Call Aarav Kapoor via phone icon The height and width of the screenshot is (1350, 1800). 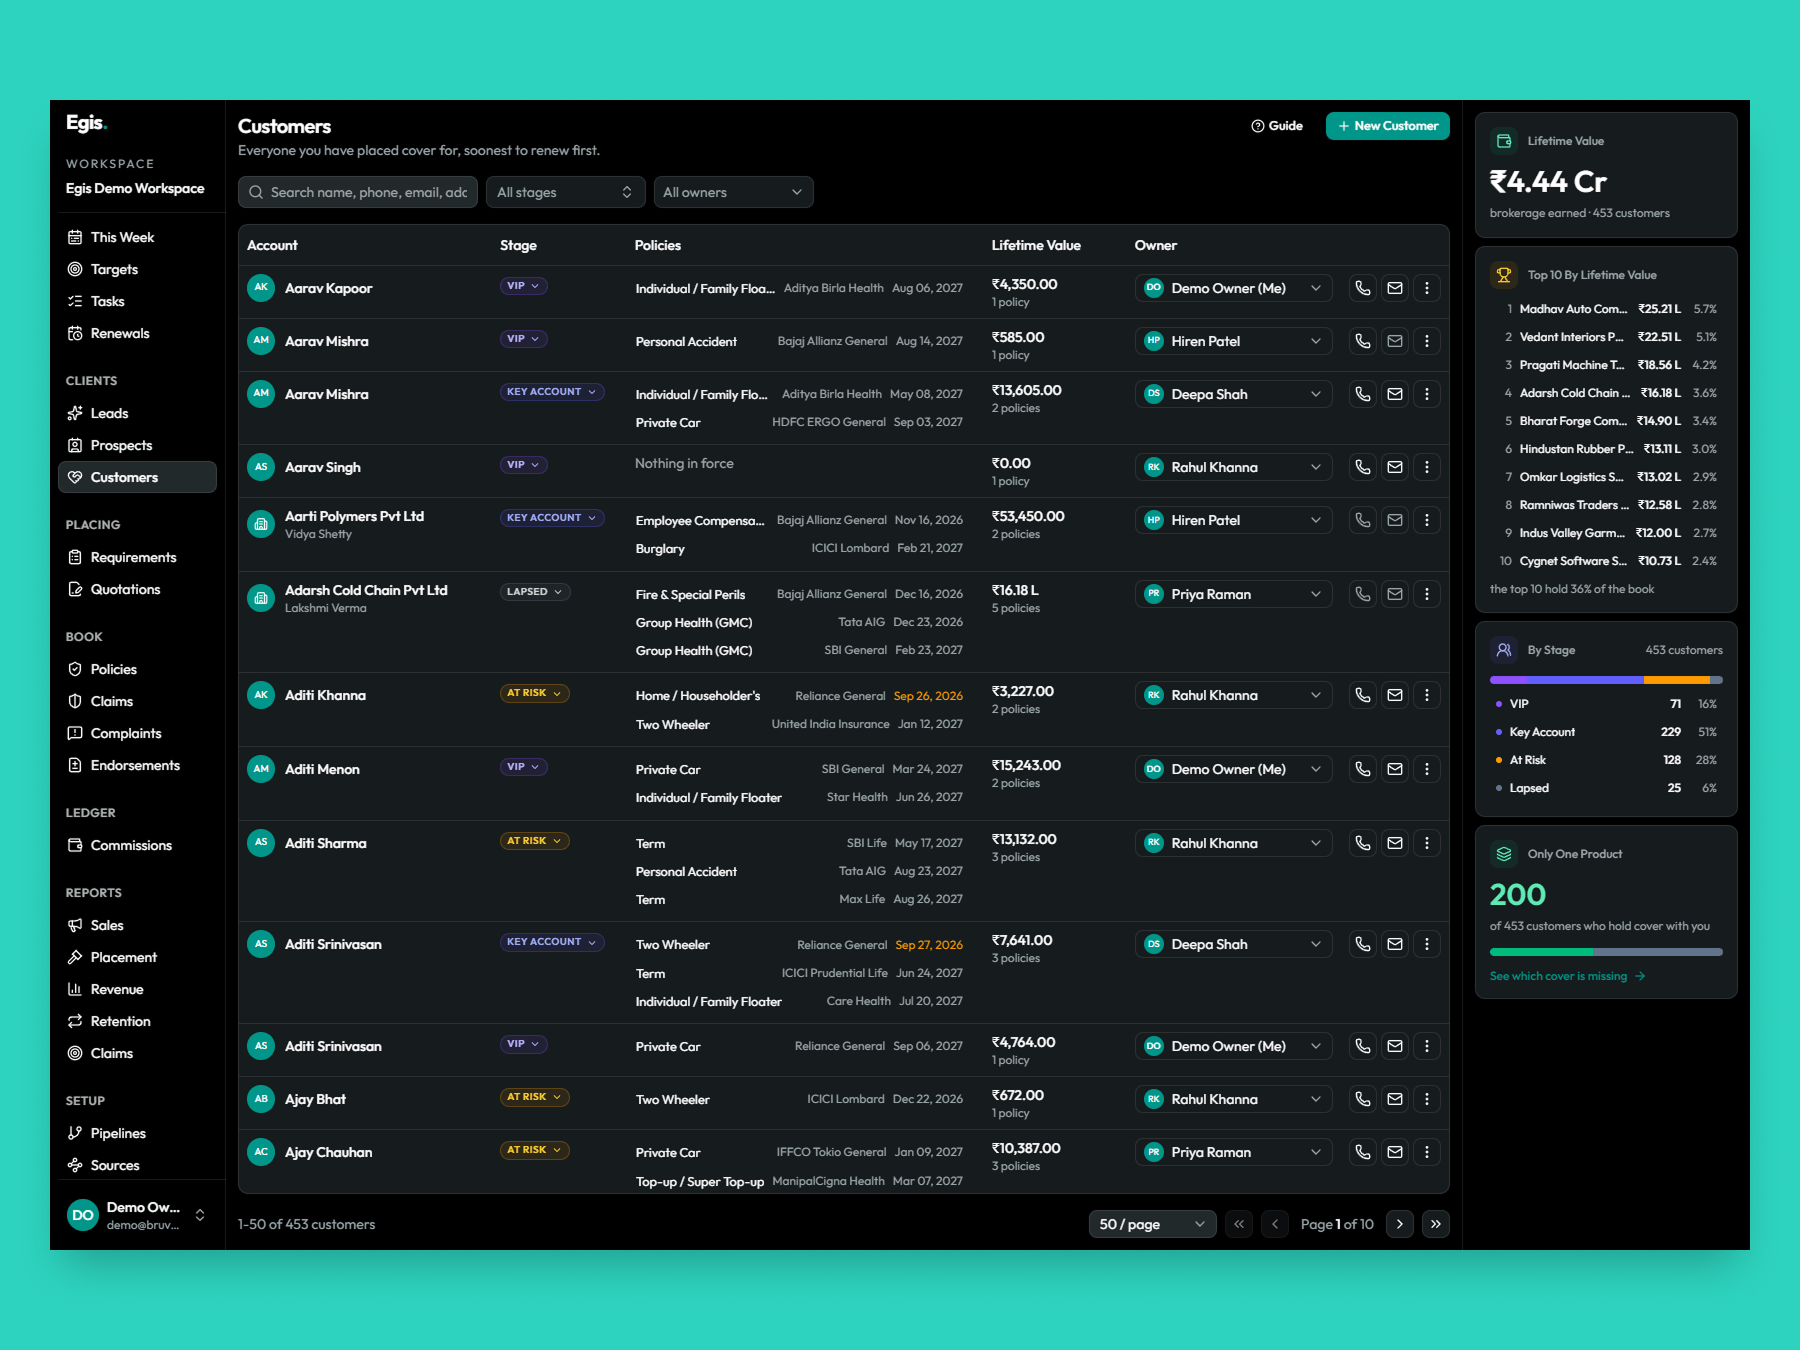(1362, 288)
